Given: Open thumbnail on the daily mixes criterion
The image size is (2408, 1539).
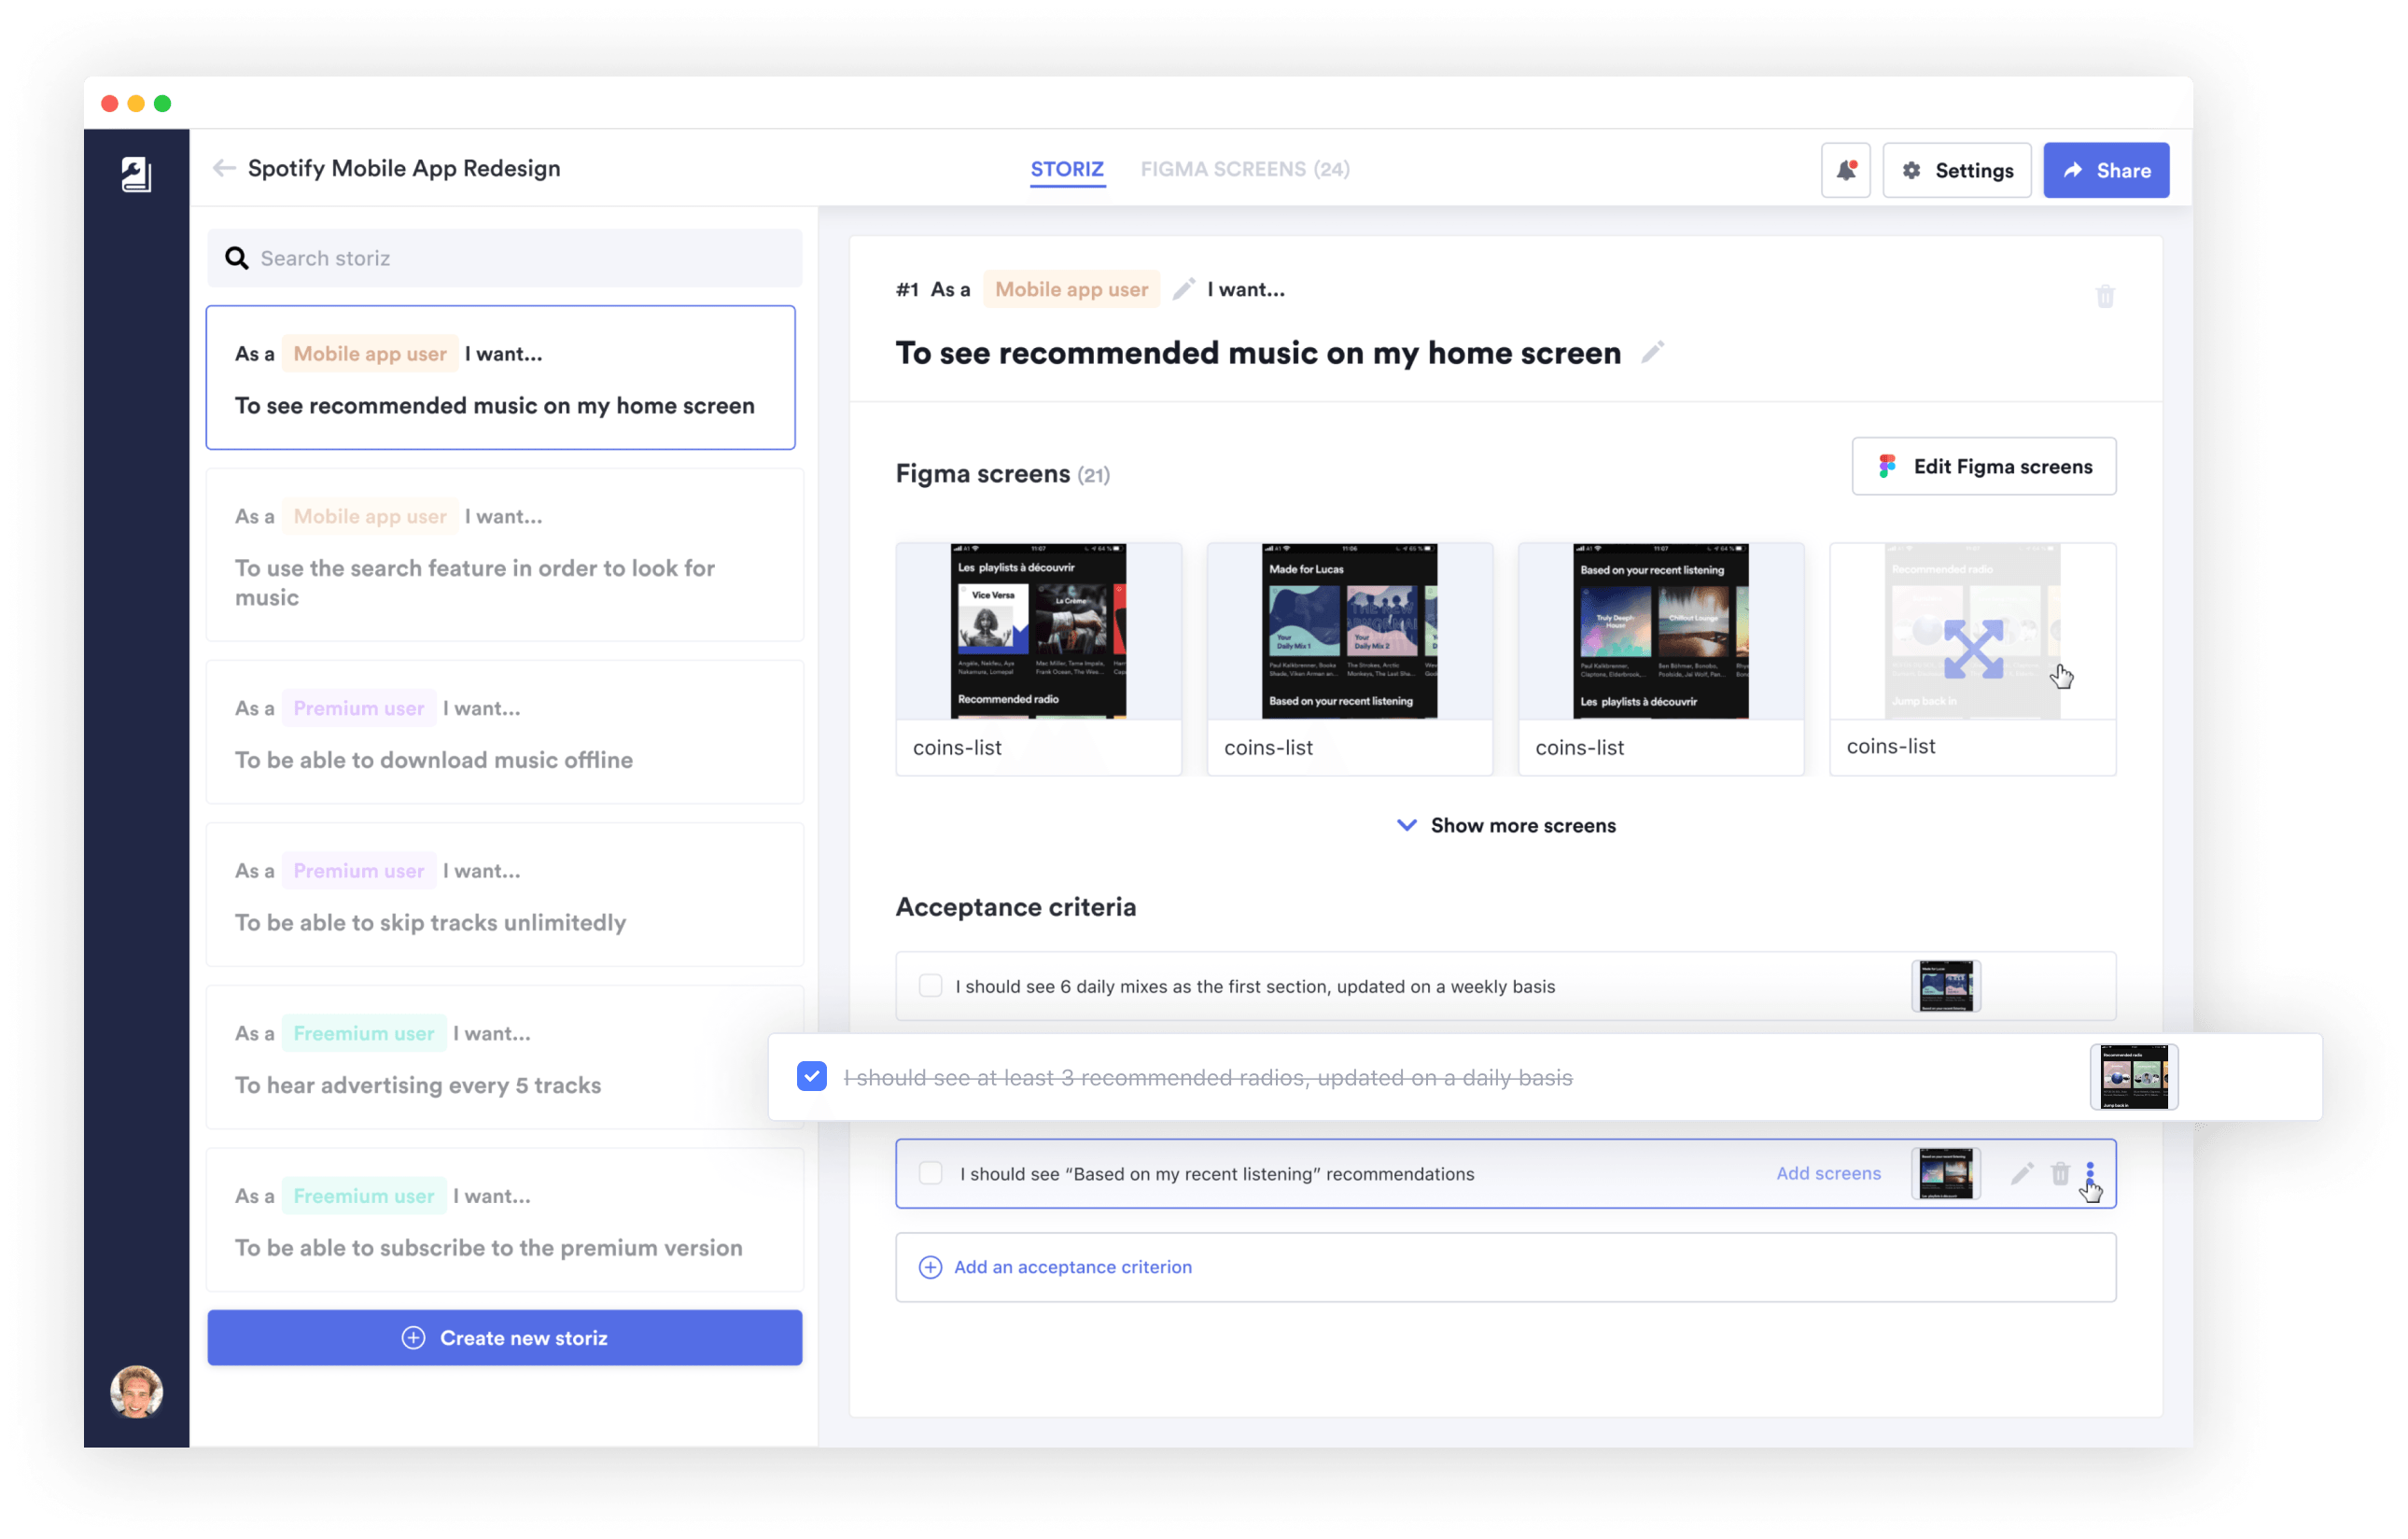Looking at the screenshot, I should (x=1945, y=986).
